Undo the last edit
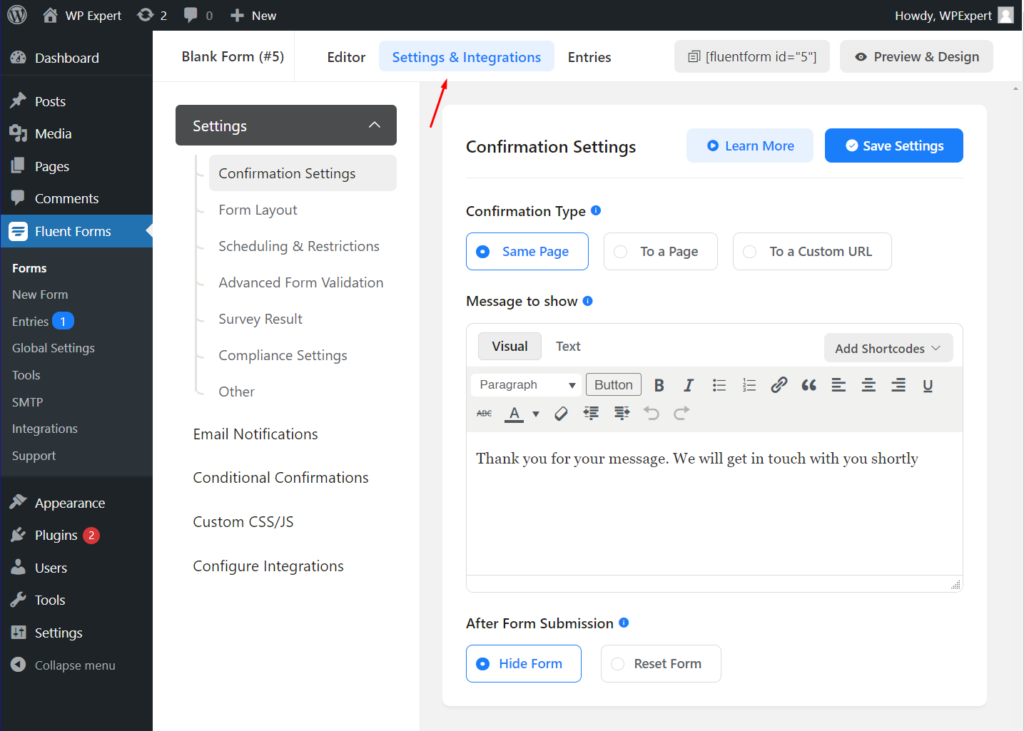Screen dimensions: 1024x731 [651, 414]
